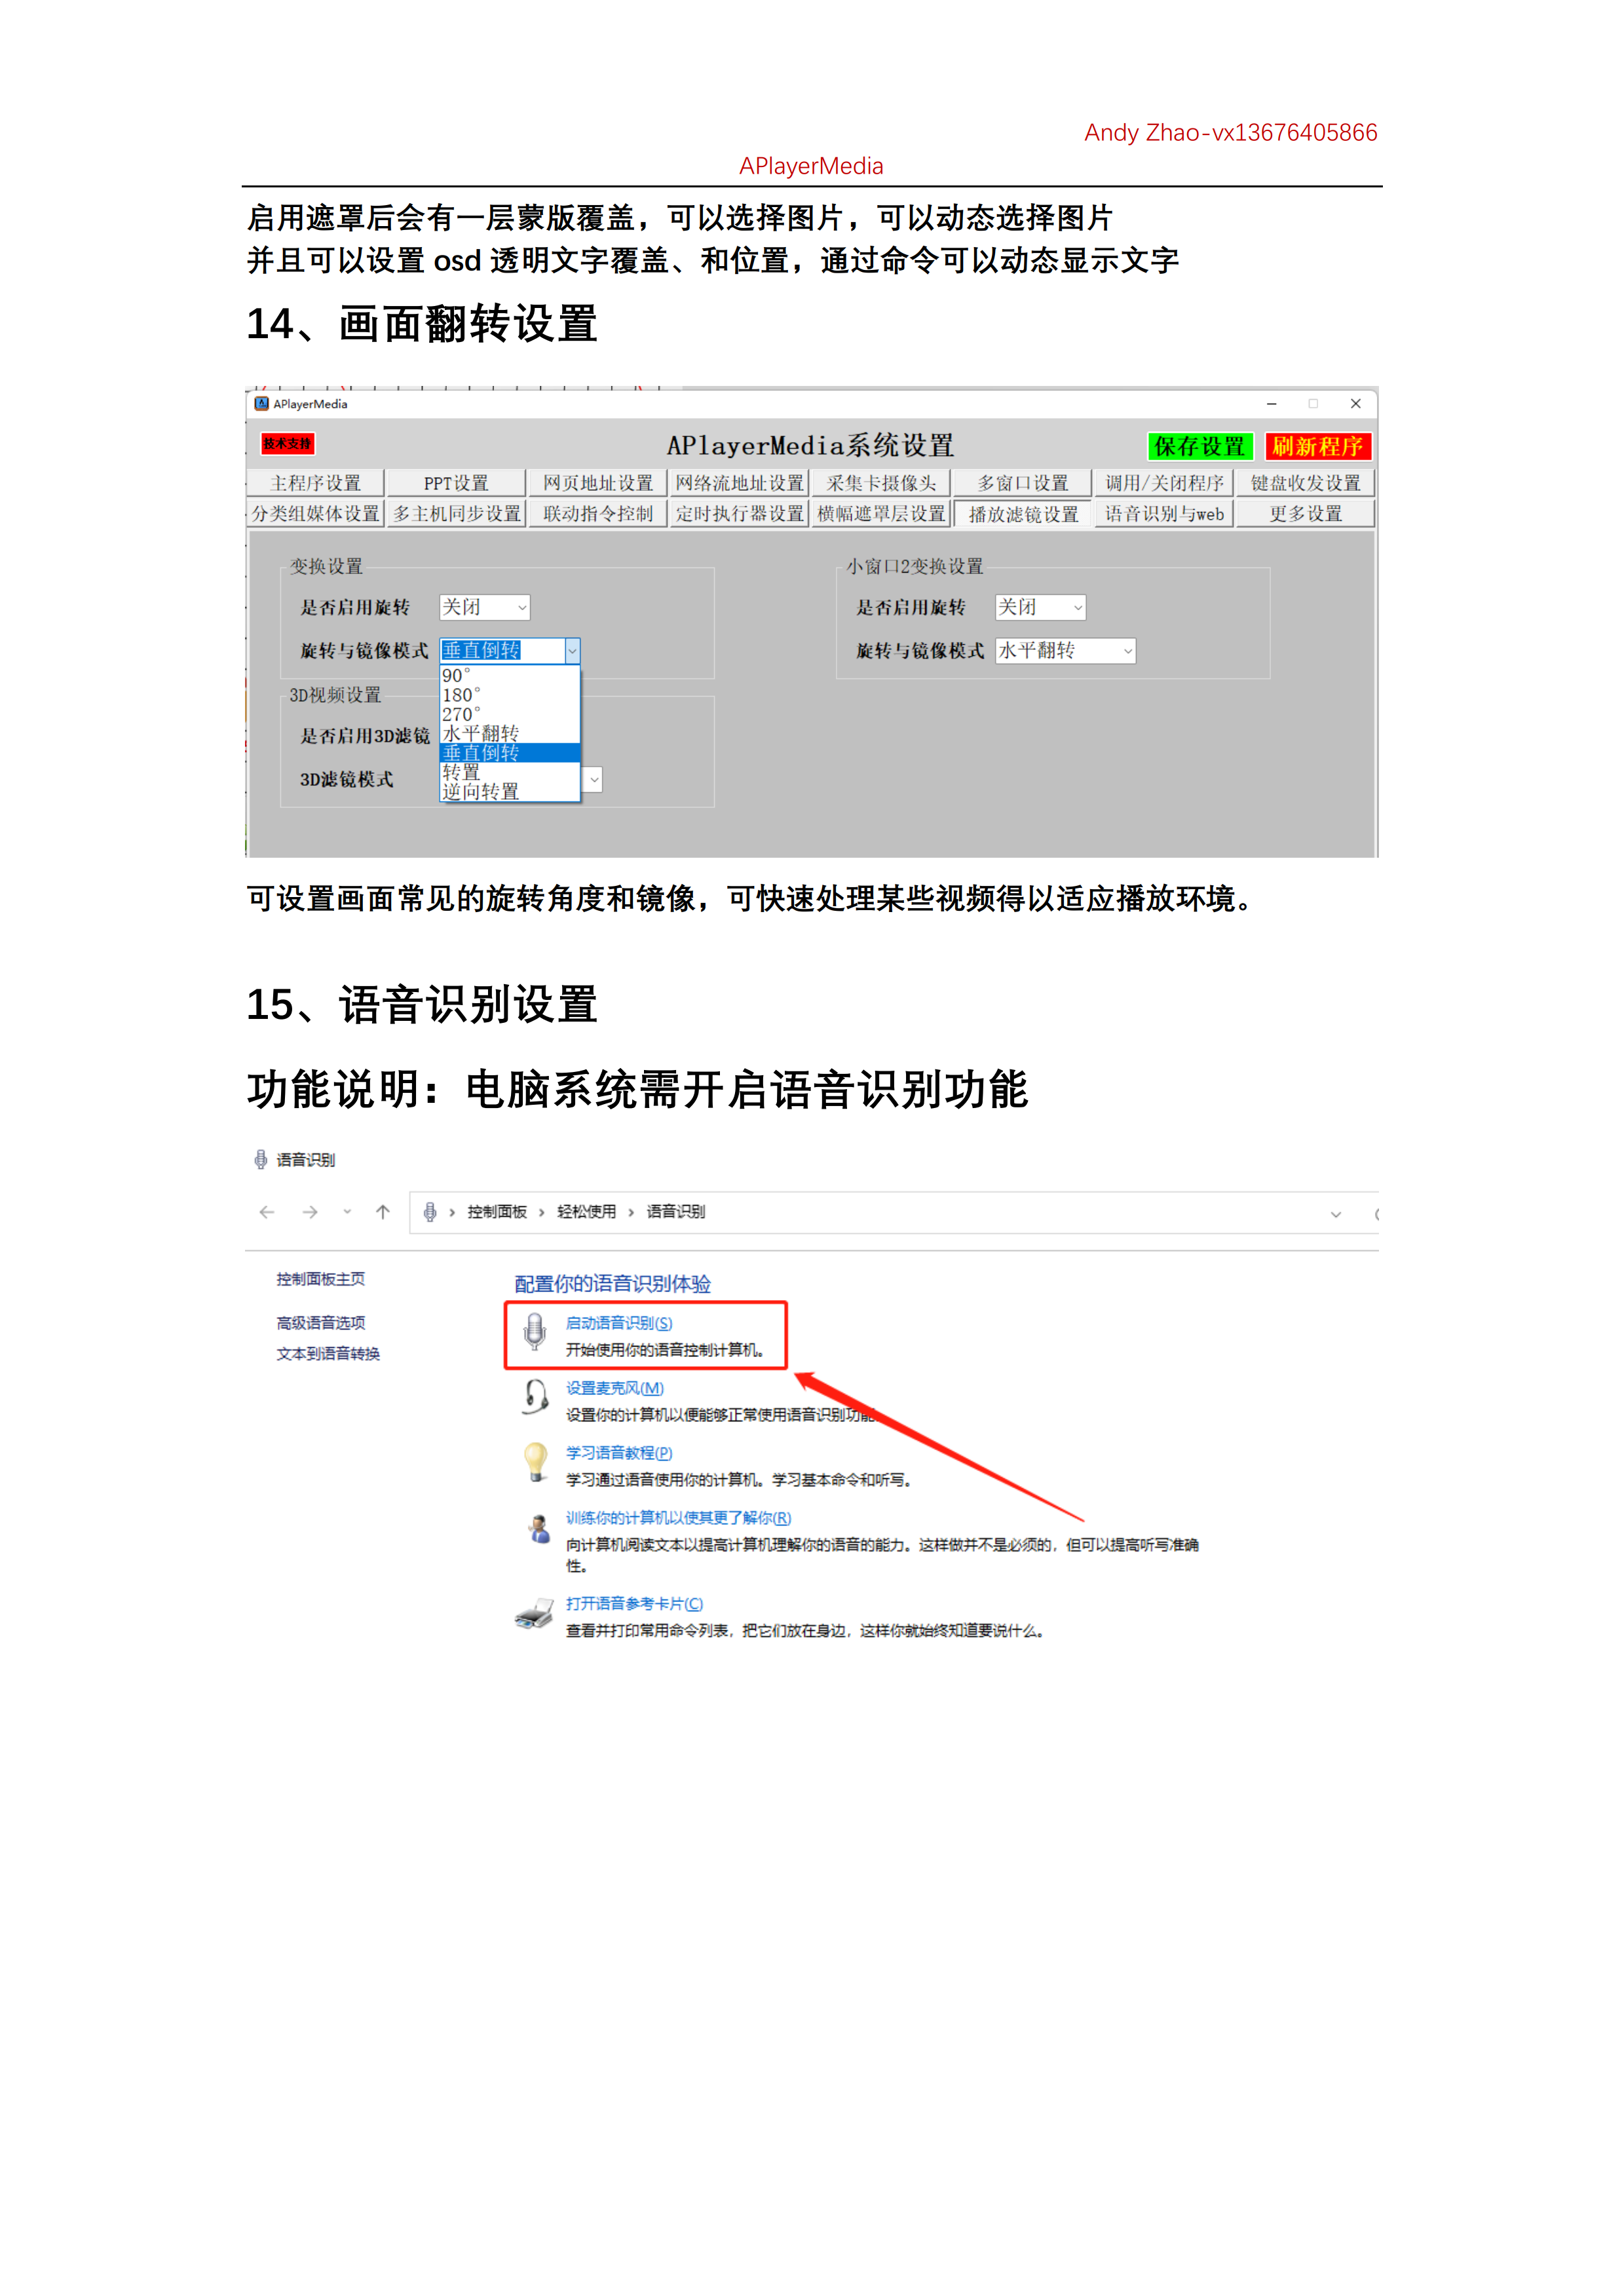Open the 横幅遮罩层设置 tab

click(881, 514)
